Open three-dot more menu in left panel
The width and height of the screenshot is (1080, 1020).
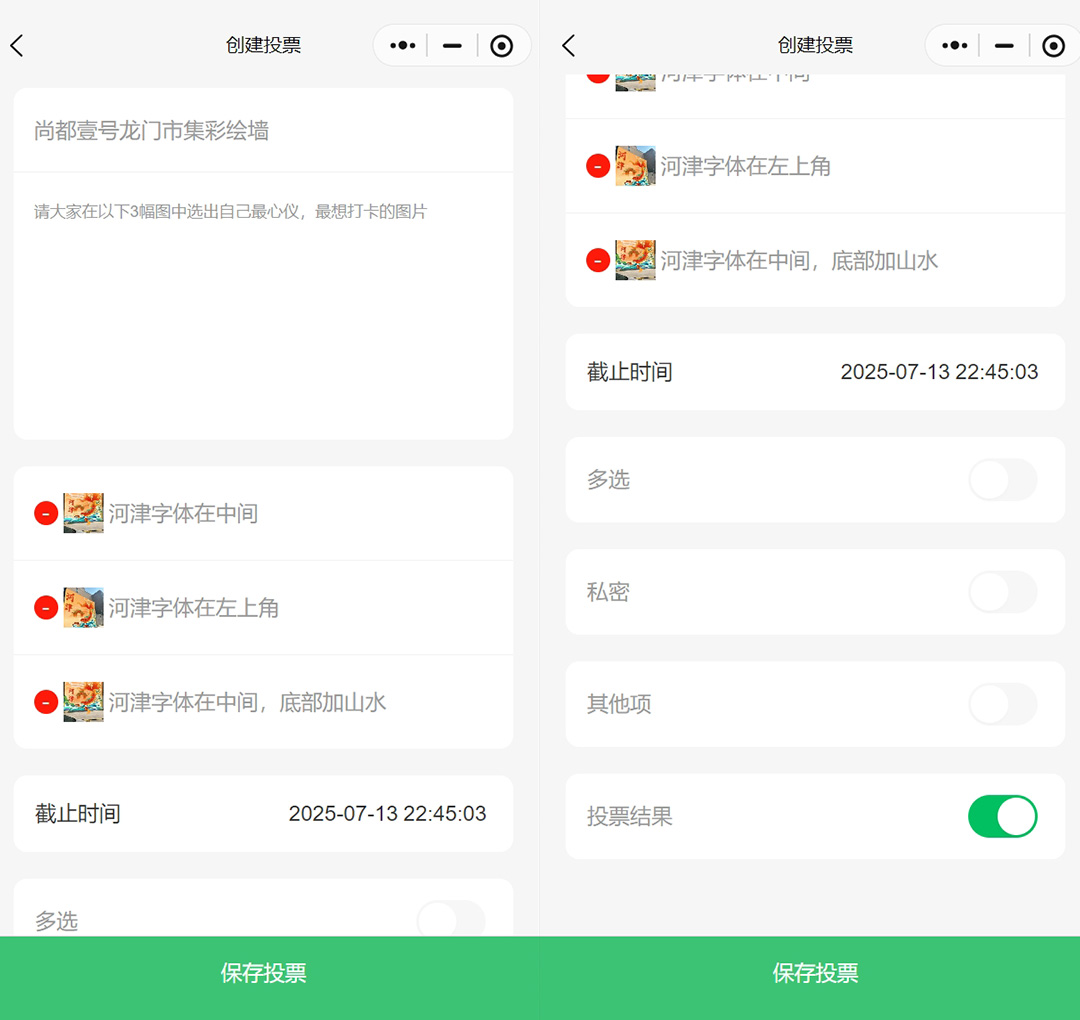click(402, 46)
